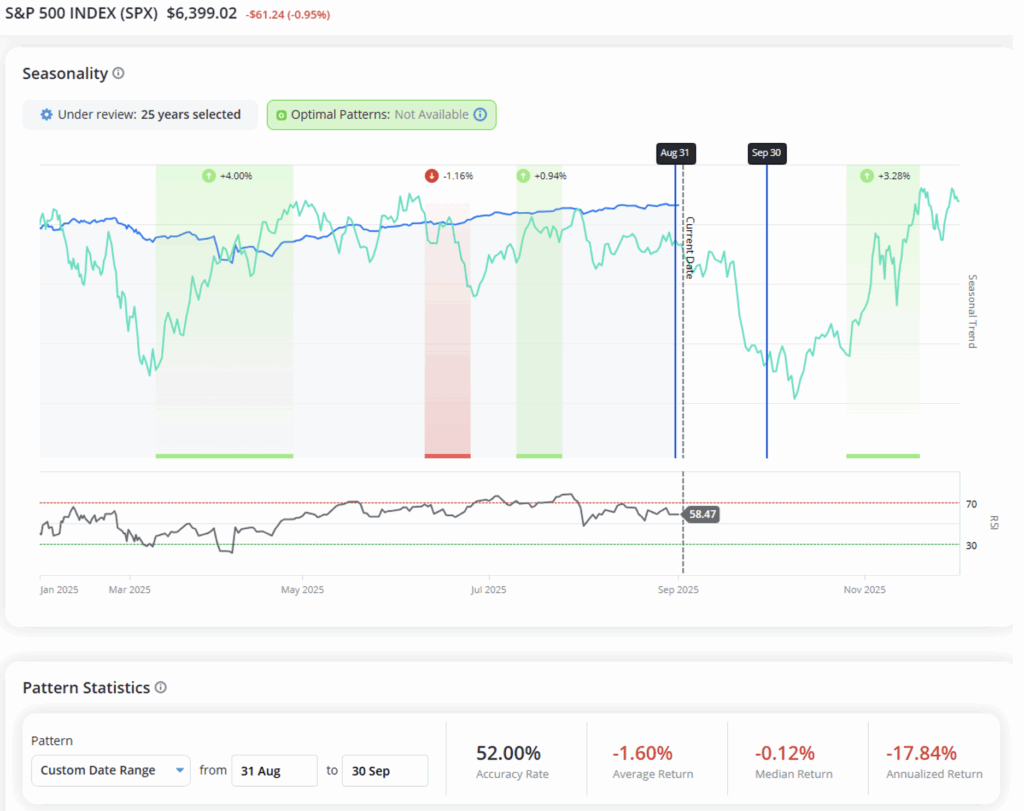Click the RSI value label 58.47
Viewport: 1024px width, 811px height.
pyautogui.click(x=702, y=514)
